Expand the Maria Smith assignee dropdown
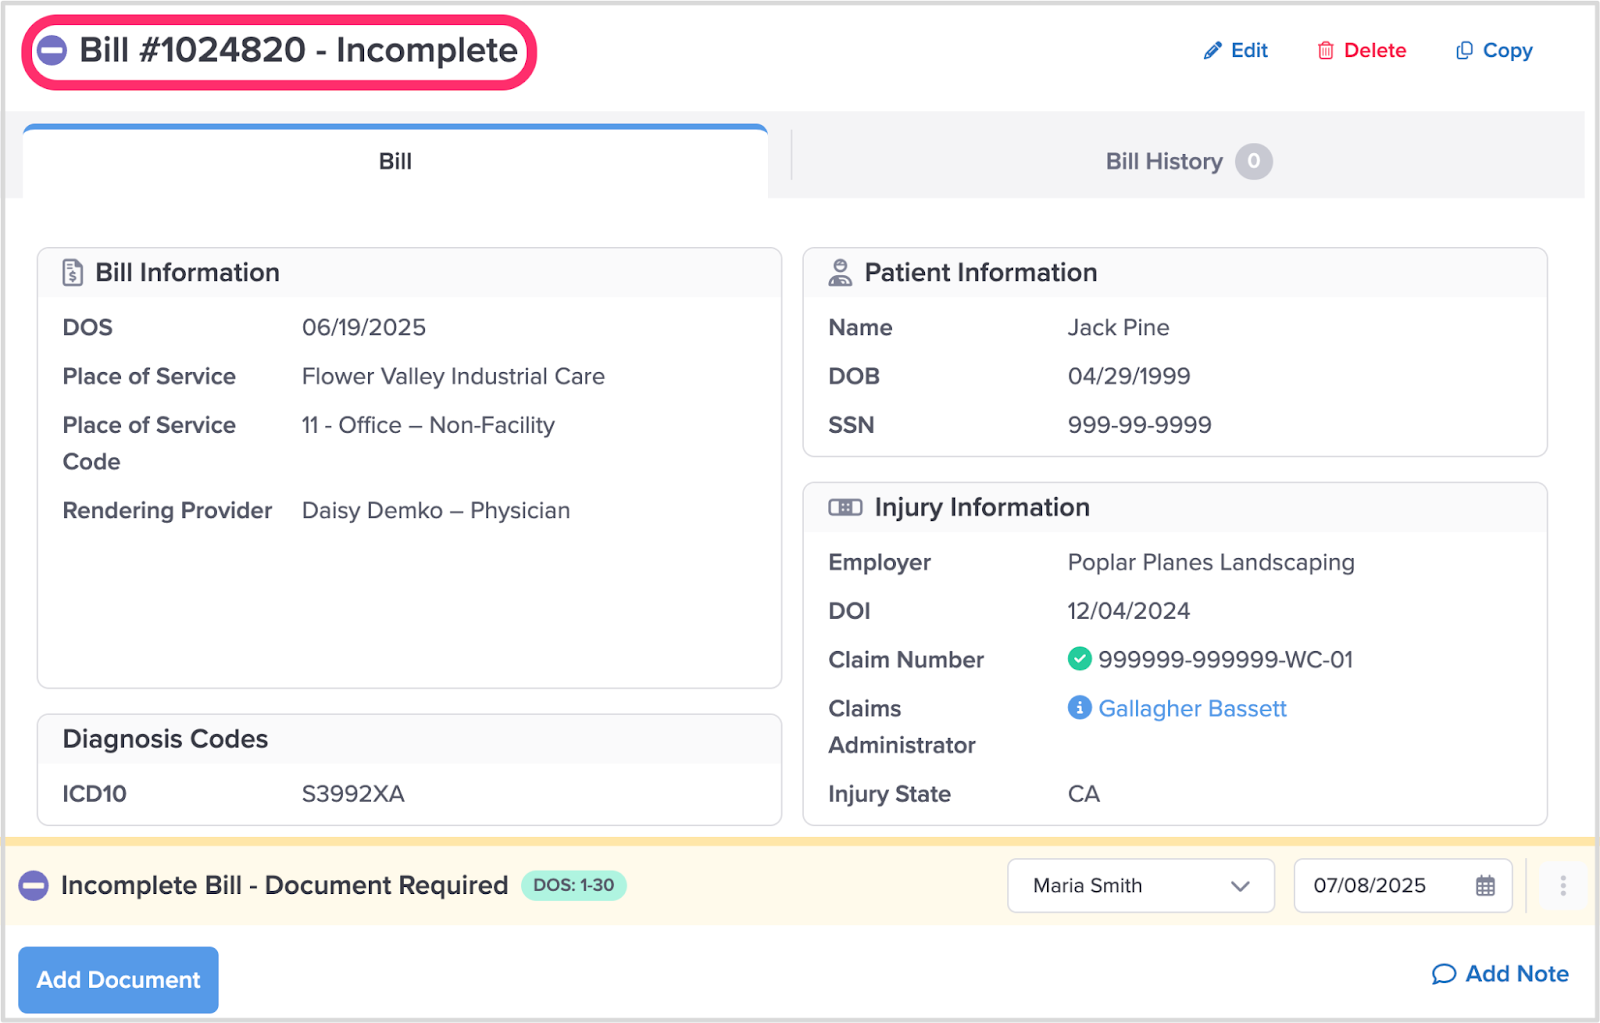Image resolution: width=1600 pixels, height=1023 pixels. (x=1140, y=886)
